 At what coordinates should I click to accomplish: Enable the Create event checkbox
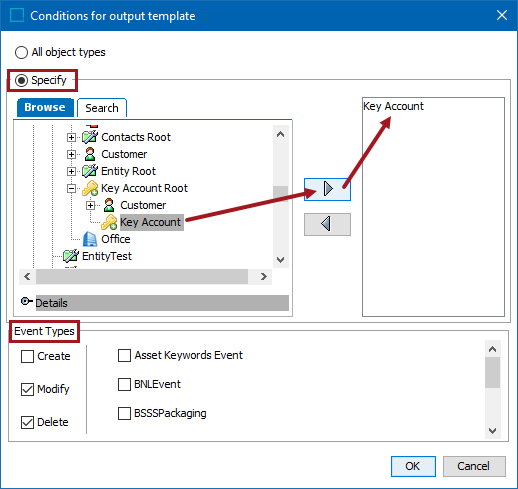(x=27, y=356)
